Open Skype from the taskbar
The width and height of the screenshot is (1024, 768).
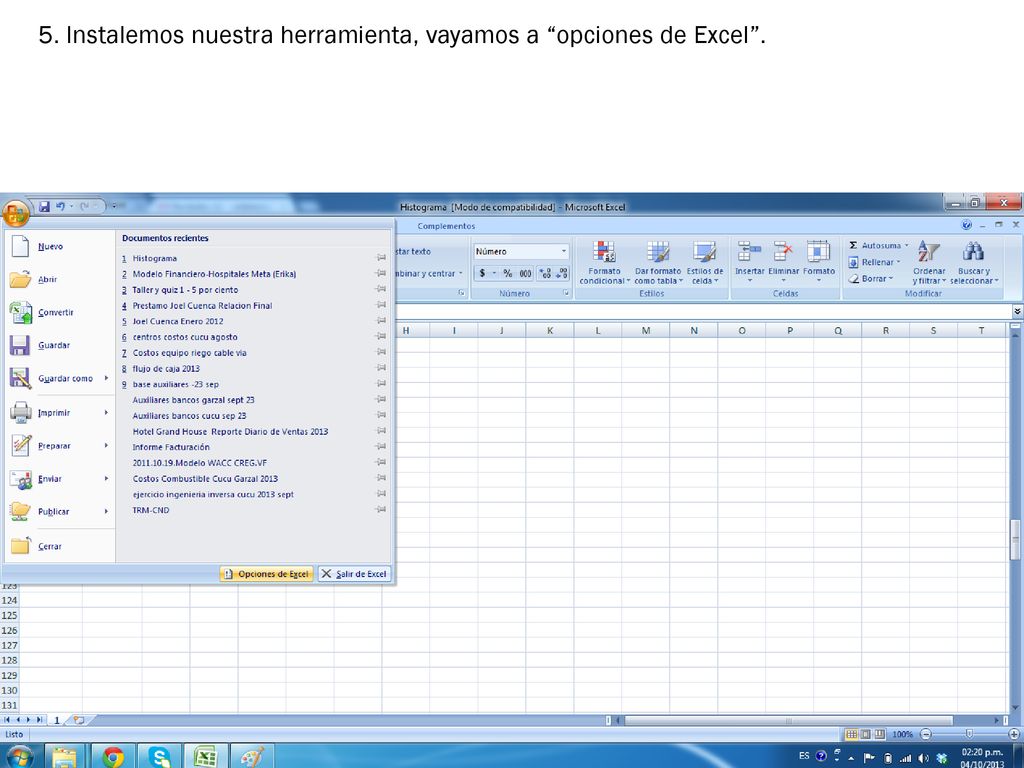159,756
